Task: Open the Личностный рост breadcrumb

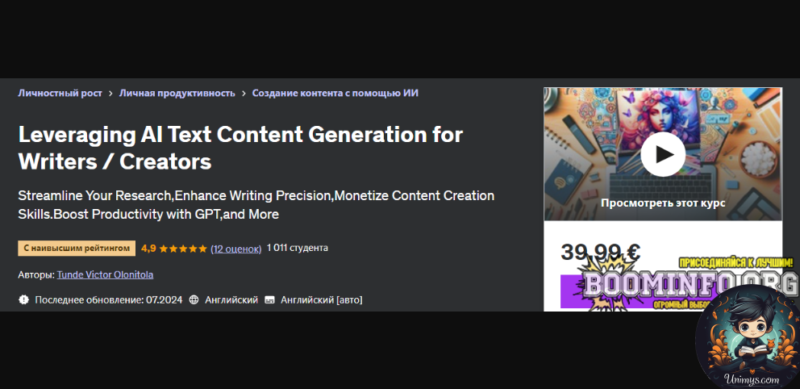Action: point(60,93)
